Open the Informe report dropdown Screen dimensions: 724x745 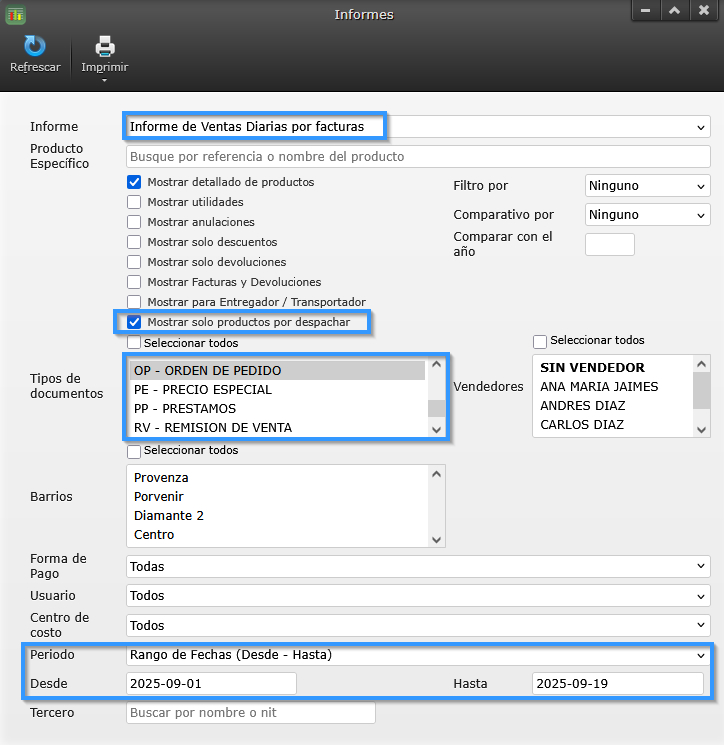417,127
